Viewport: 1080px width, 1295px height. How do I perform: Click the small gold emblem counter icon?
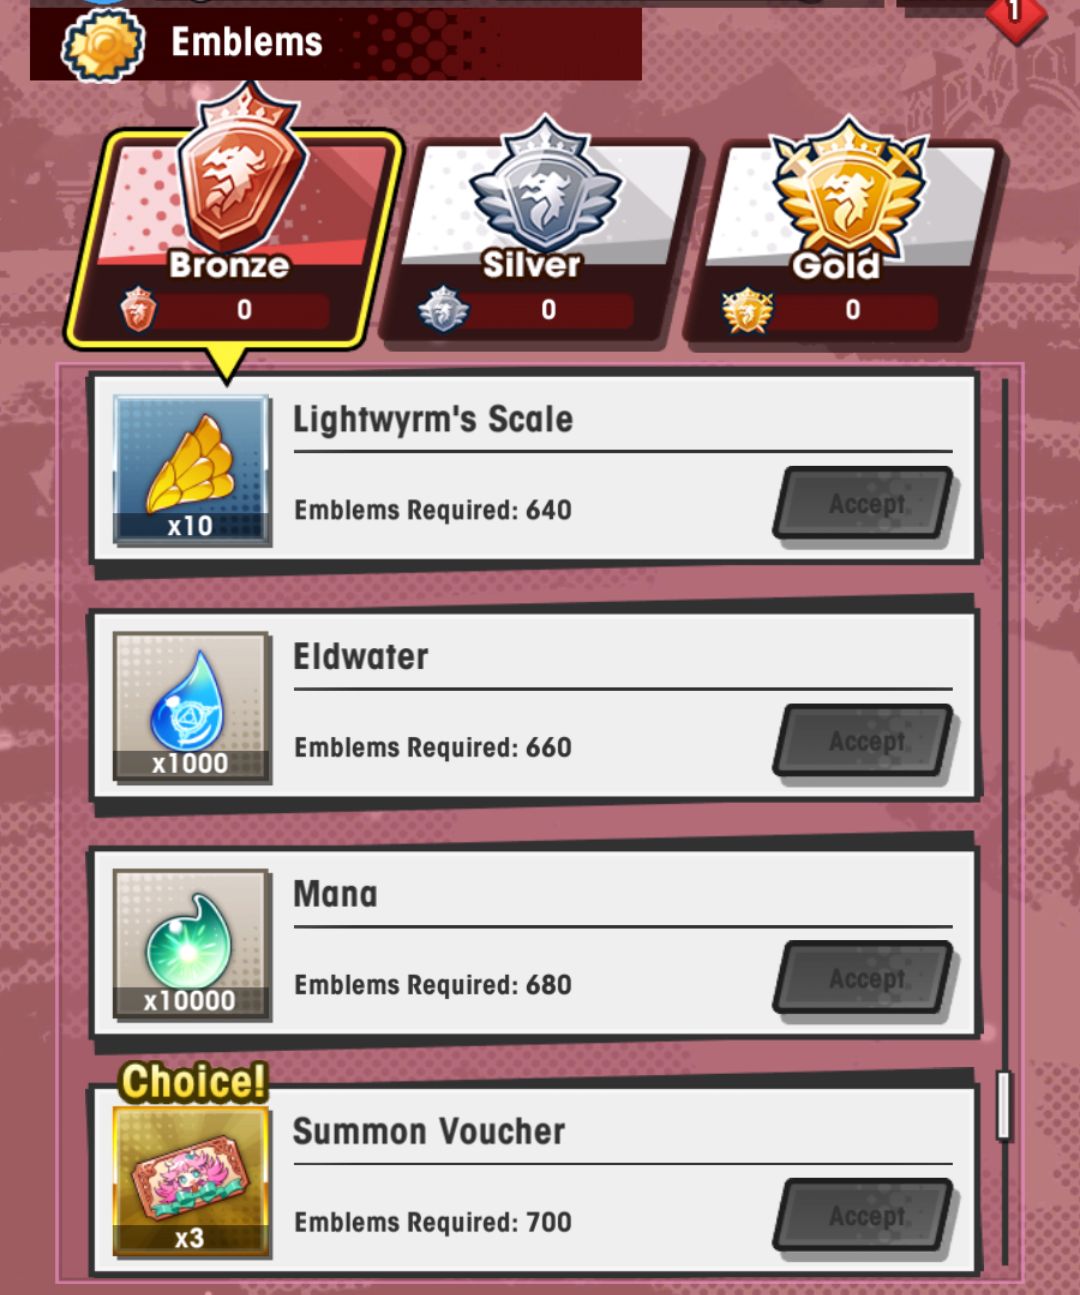click(x=747, y=310)
